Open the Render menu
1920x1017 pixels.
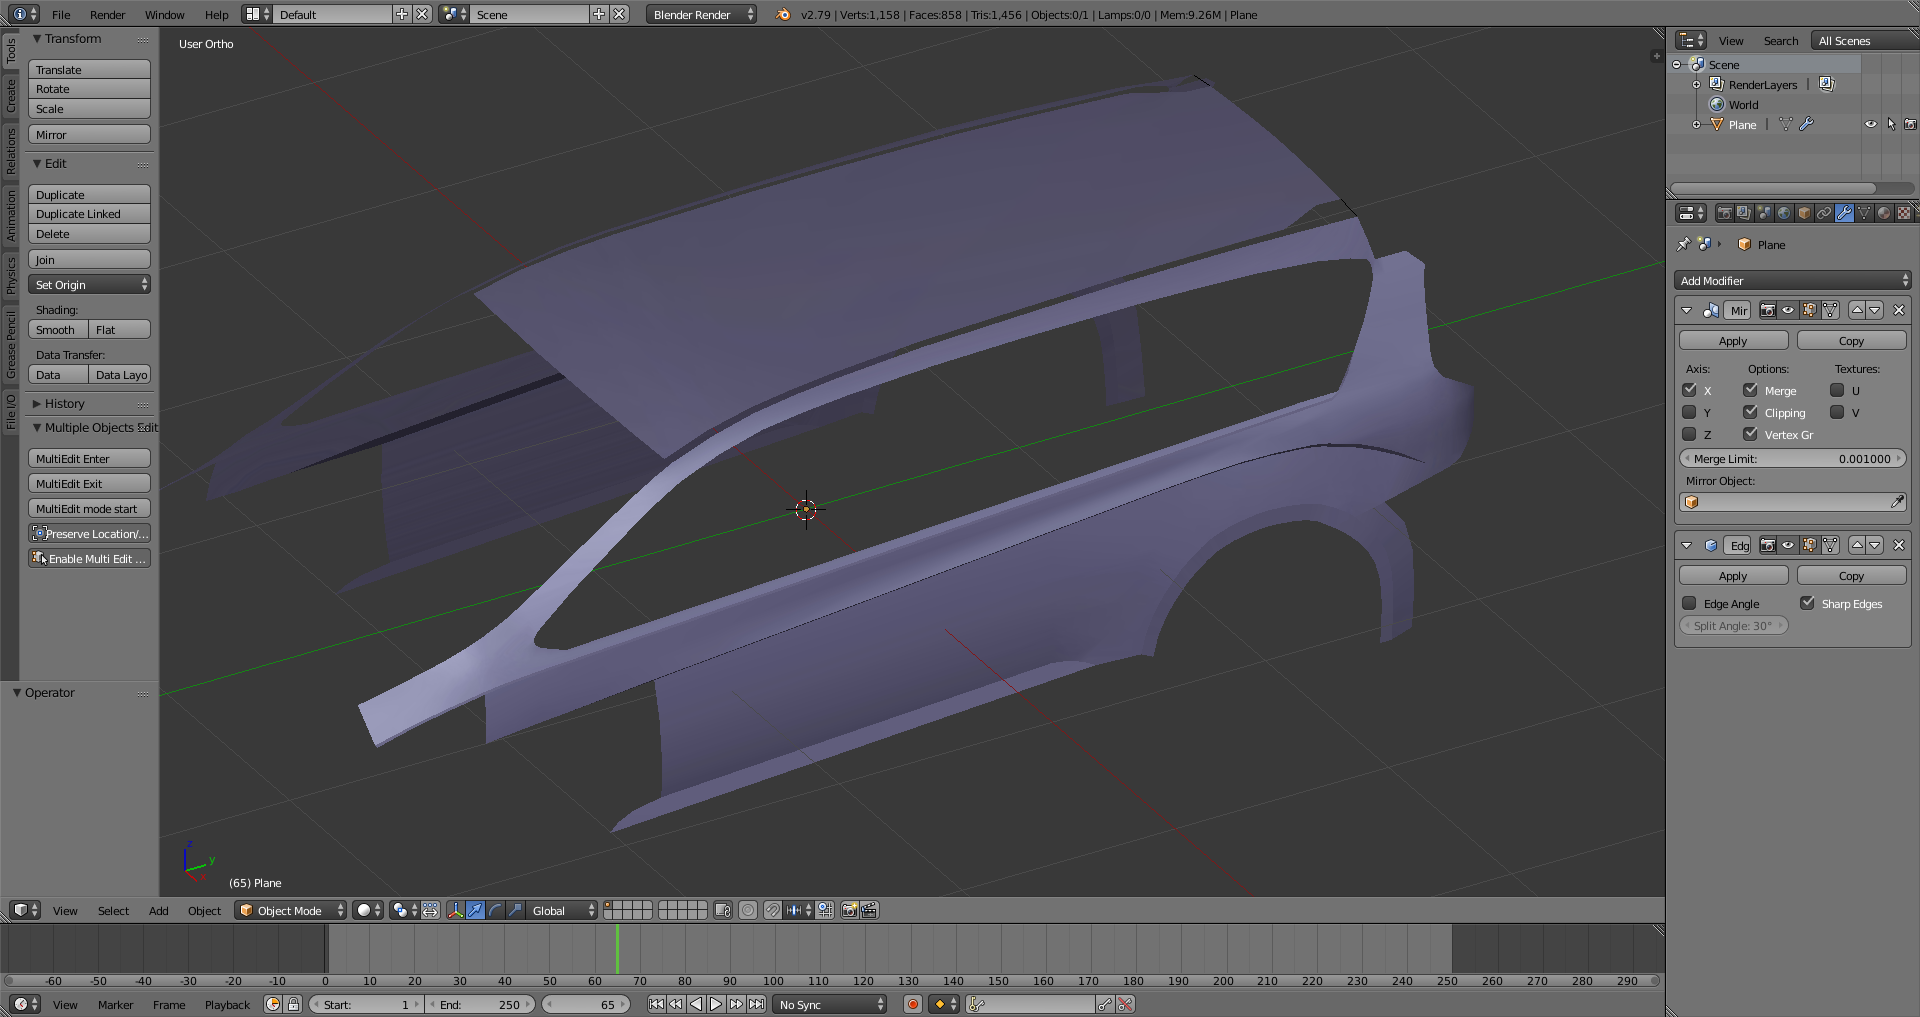point(107,14)
